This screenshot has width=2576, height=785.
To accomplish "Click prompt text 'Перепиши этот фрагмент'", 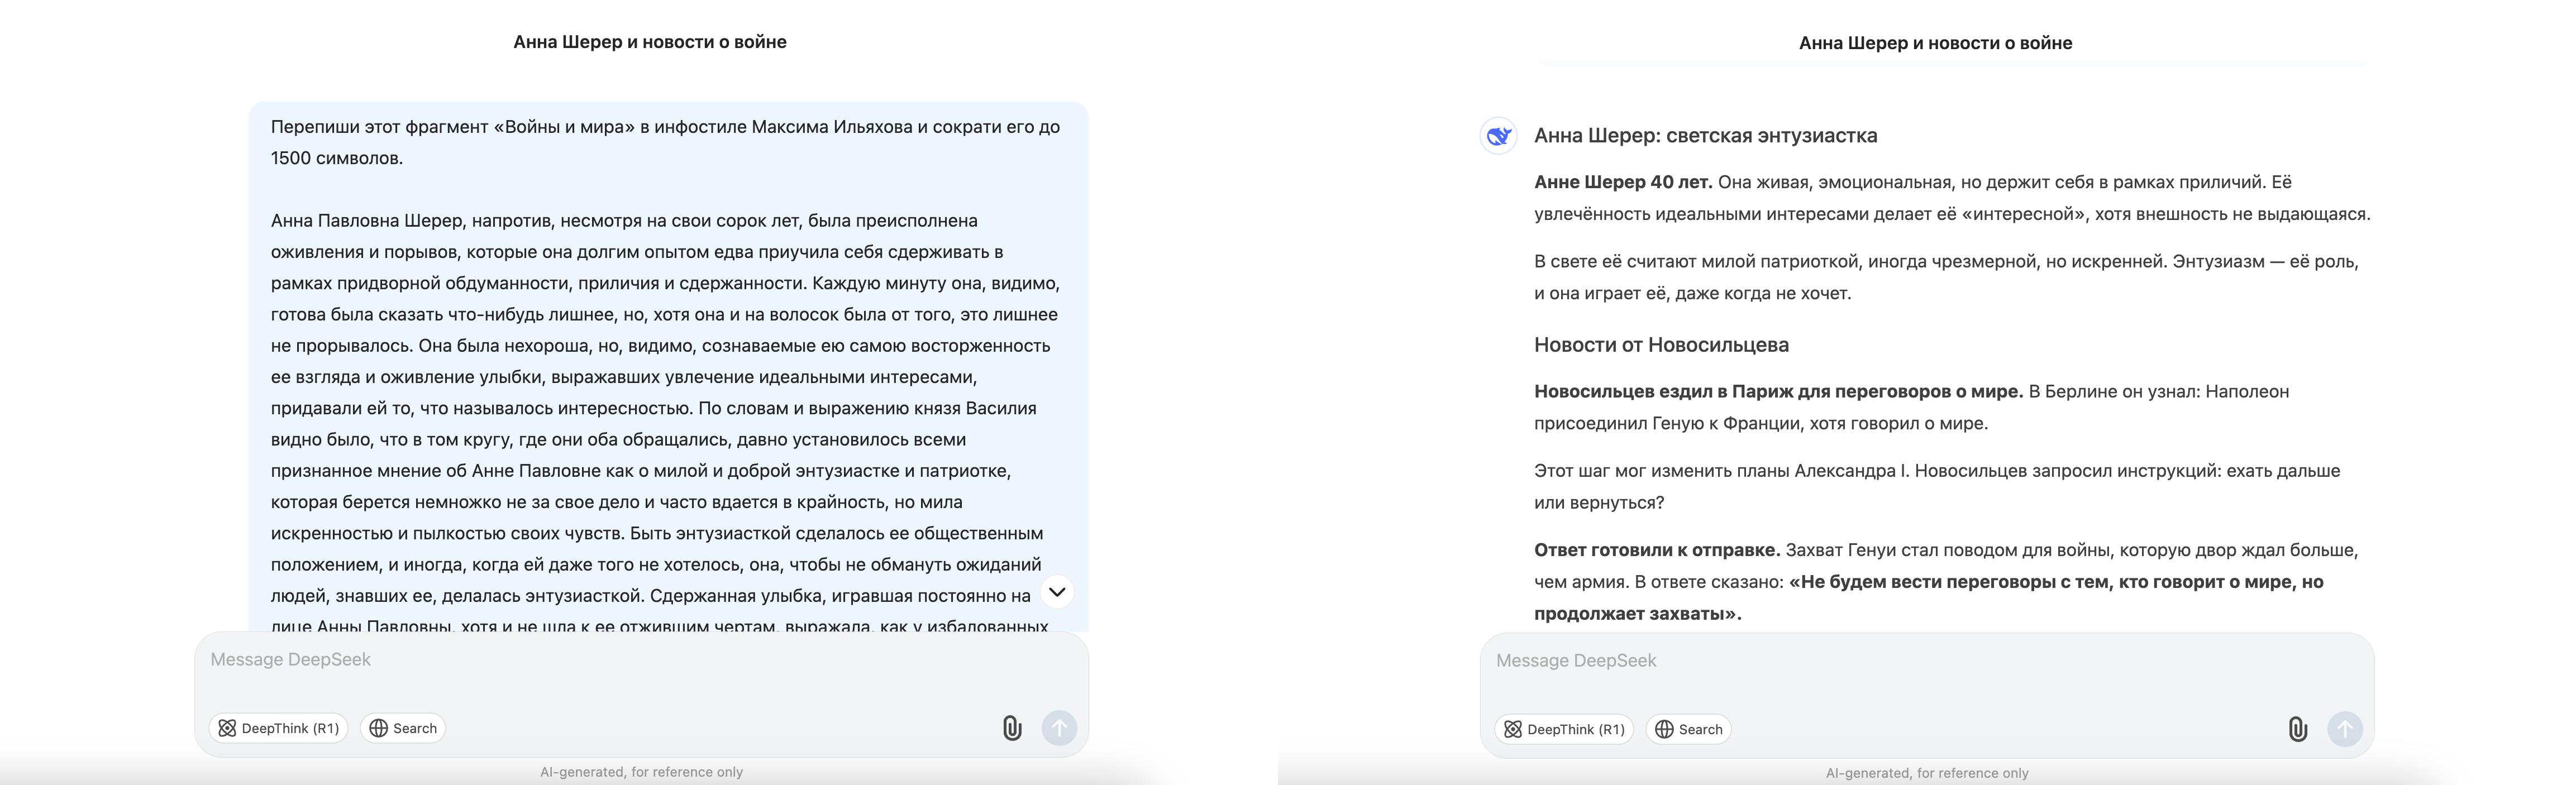I will pyautogui.click(x=379, y=127).
